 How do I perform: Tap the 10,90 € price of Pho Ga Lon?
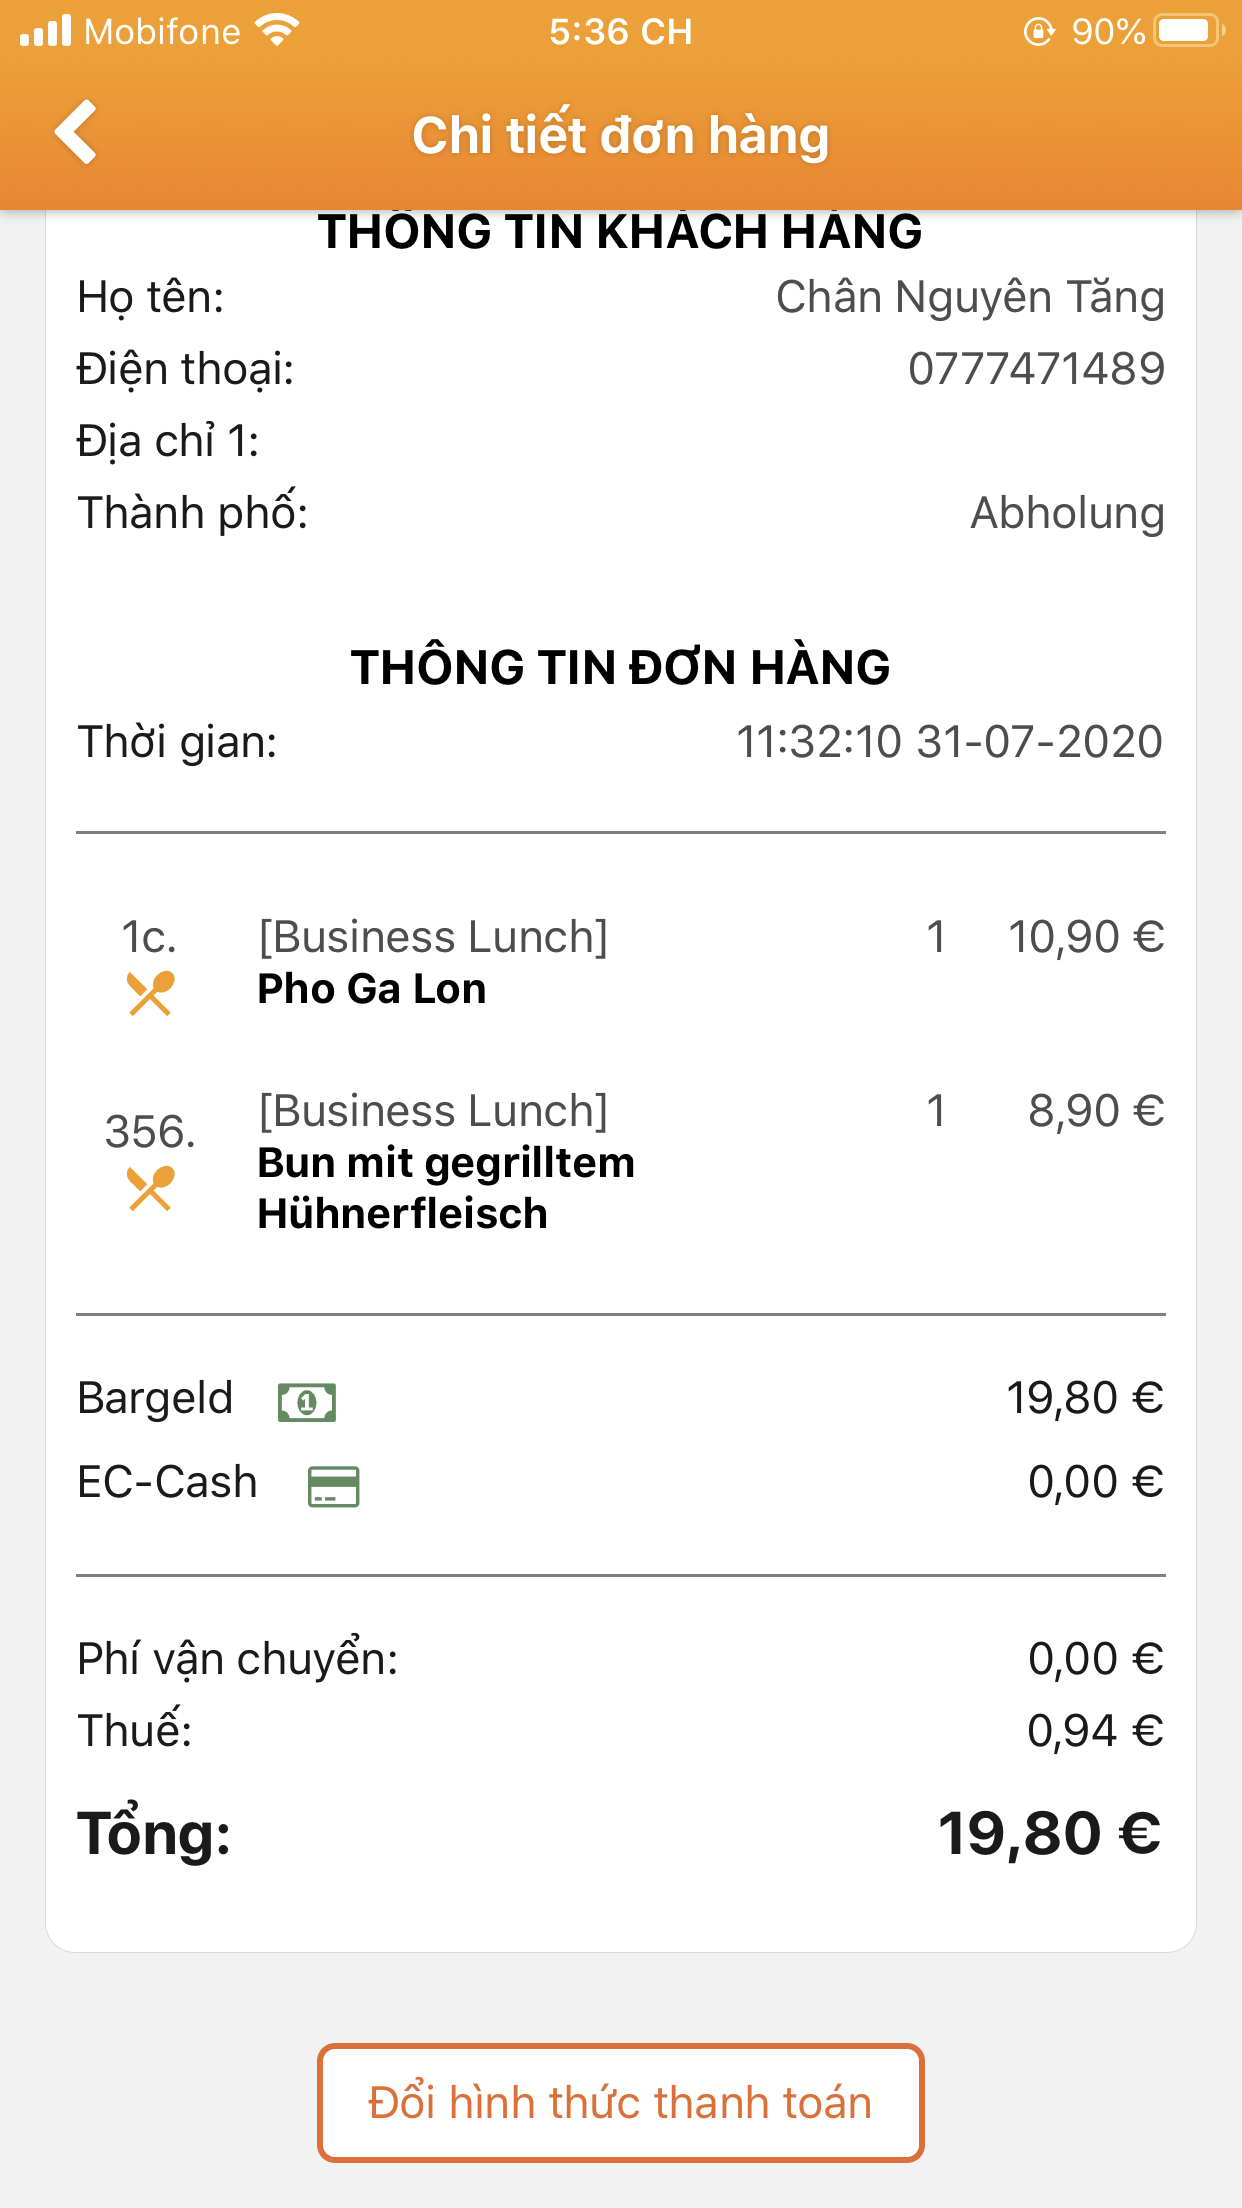coord(1085,937)
